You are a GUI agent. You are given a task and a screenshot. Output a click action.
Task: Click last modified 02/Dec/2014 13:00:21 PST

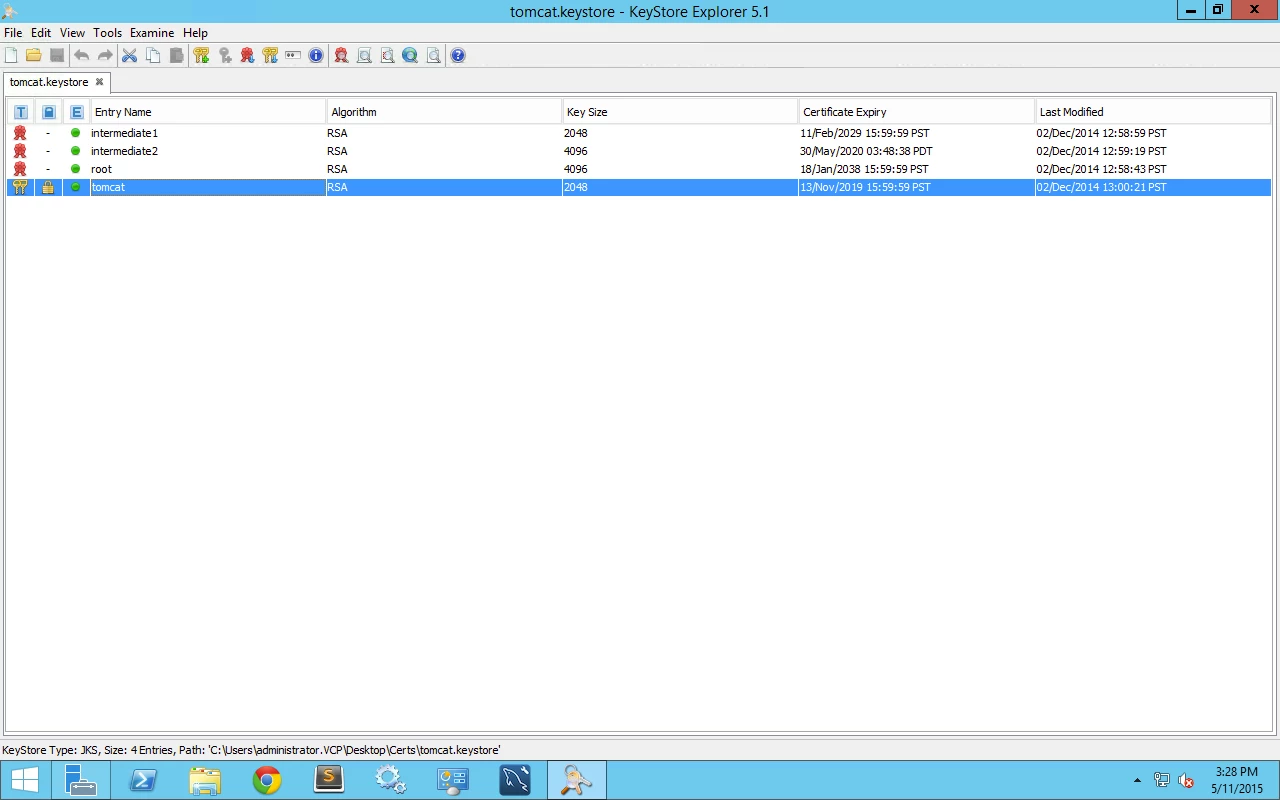[x=1101, y=187]
